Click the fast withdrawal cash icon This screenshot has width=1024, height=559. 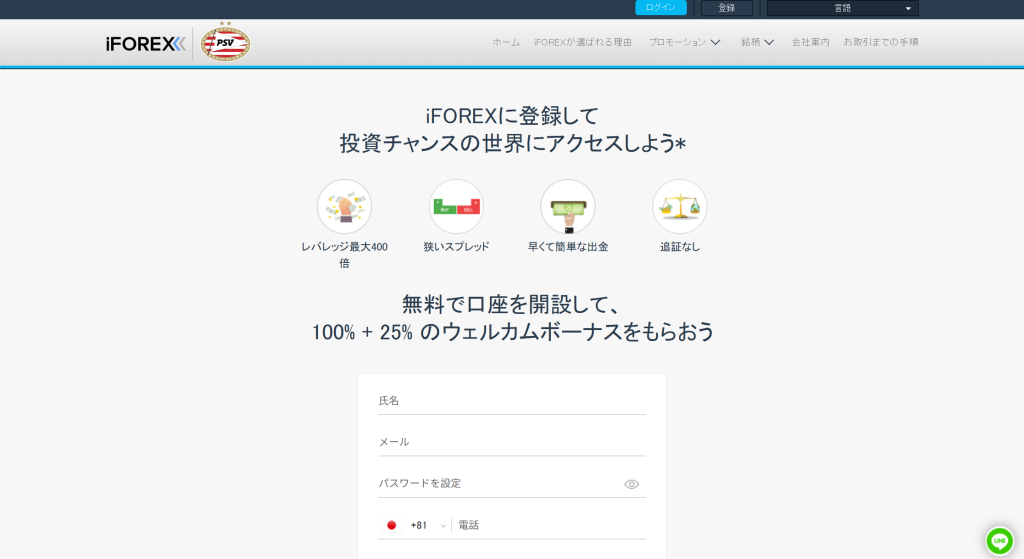coord(568,206)
